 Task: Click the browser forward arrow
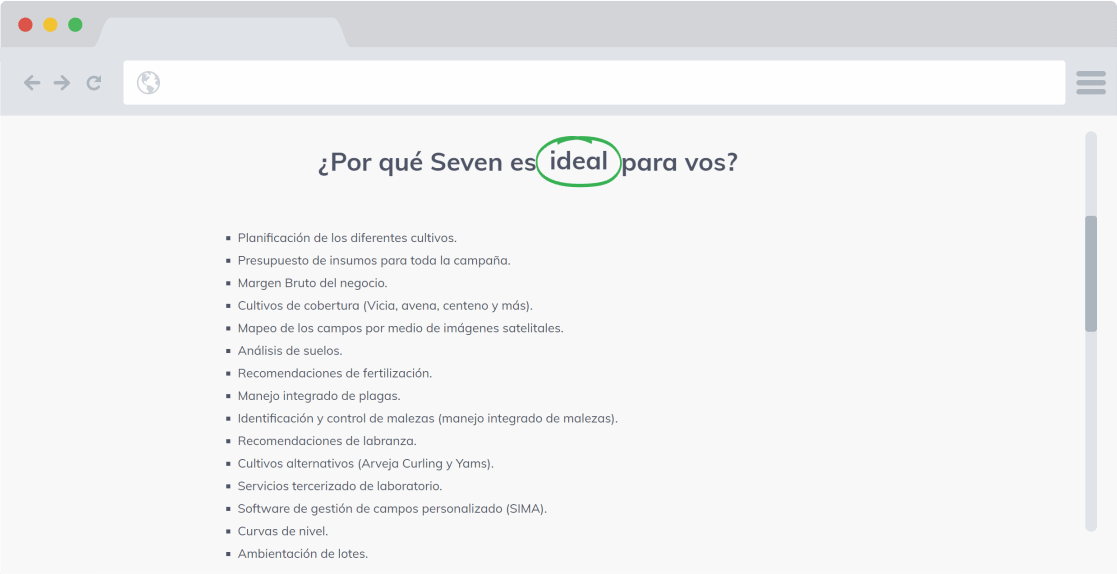(x=62, y=83)
